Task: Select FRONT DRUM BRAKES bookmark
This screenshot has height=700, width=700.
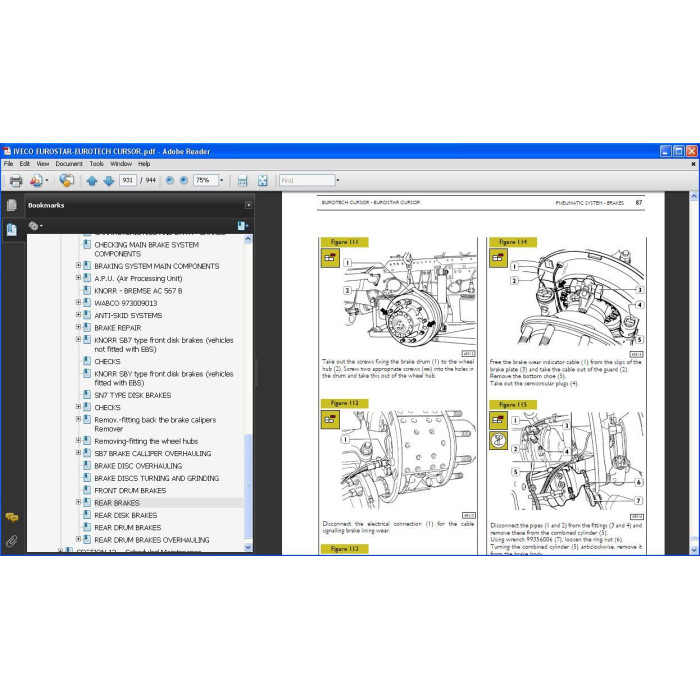Action: (130, 490)
